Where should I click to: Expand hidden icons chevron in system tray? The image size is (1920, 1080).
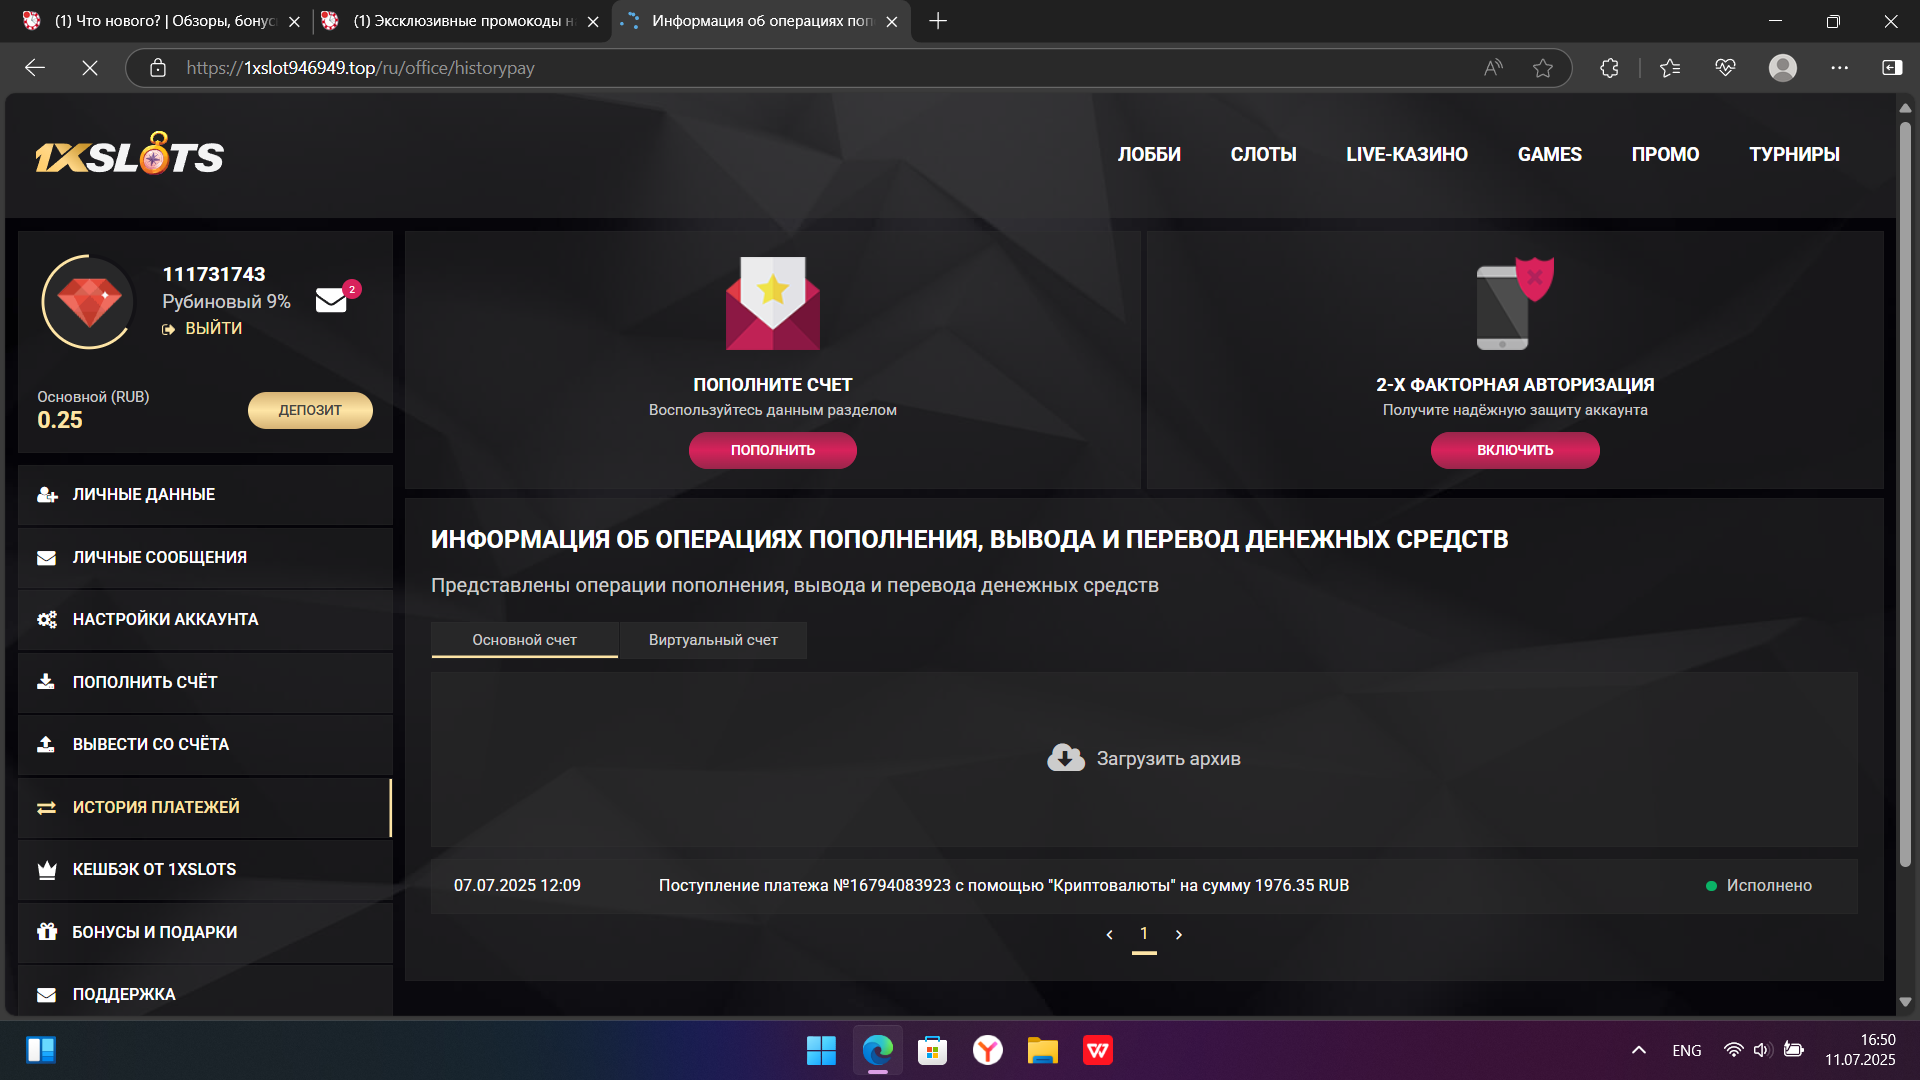pyautogui.click(x=1639, y=1050)
